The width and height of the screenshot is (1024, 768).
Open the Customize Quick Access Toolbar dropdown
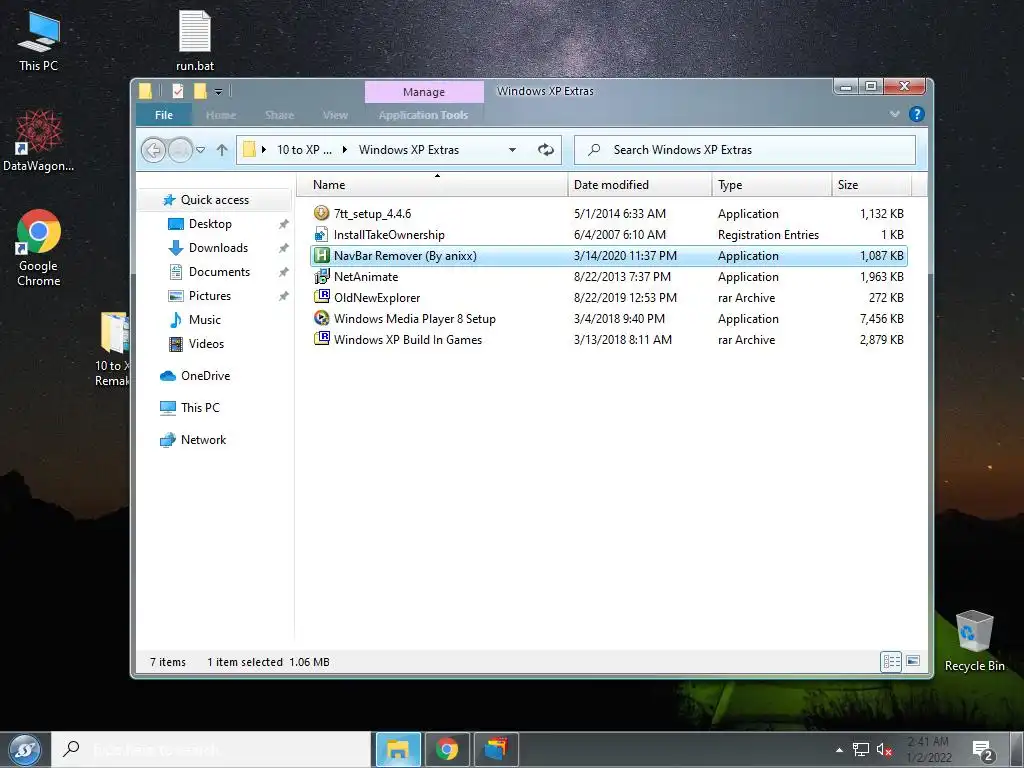[x=219, y=91]
